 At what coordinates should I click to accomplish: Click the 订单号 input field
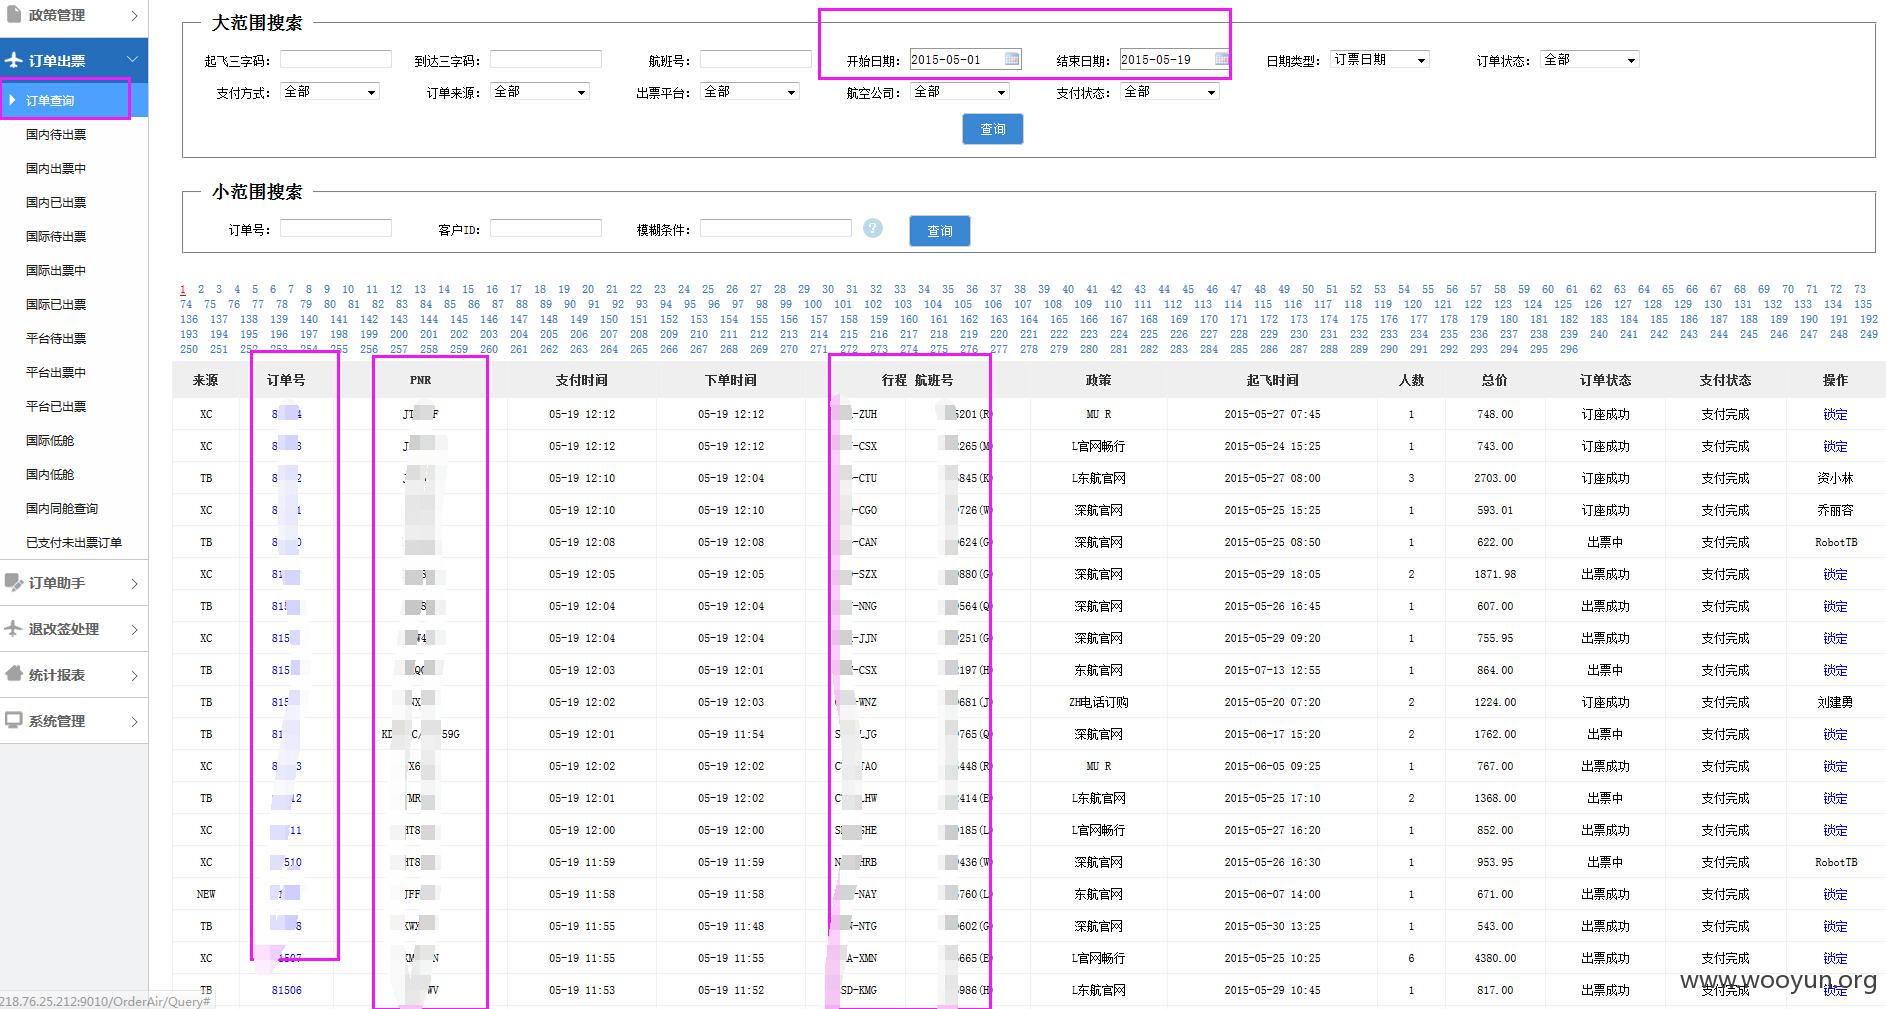coord(336,229)
